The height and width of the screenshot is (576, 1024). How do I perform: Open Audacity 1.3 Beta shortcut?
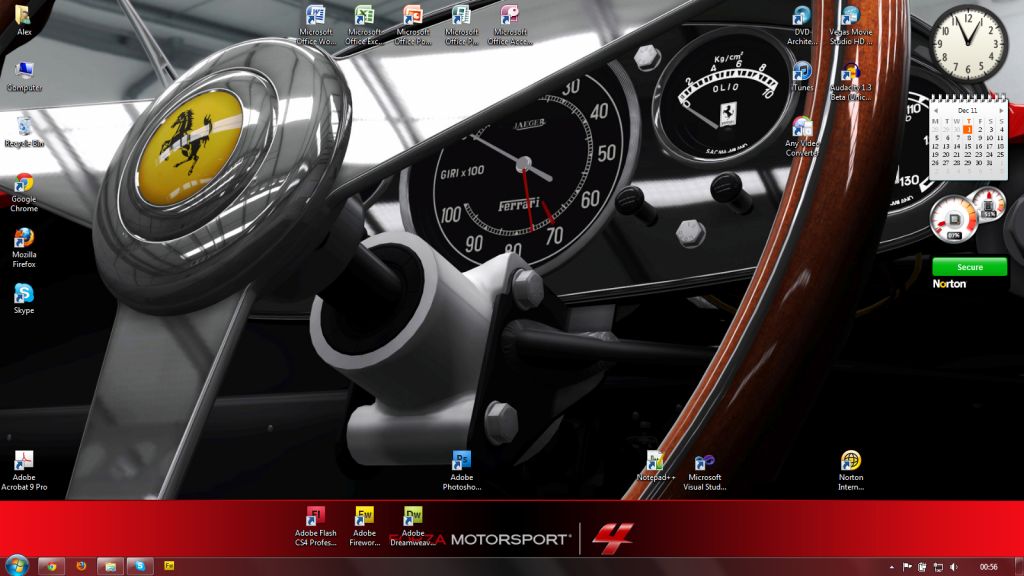pyautogui.click(x=850, y=81)
